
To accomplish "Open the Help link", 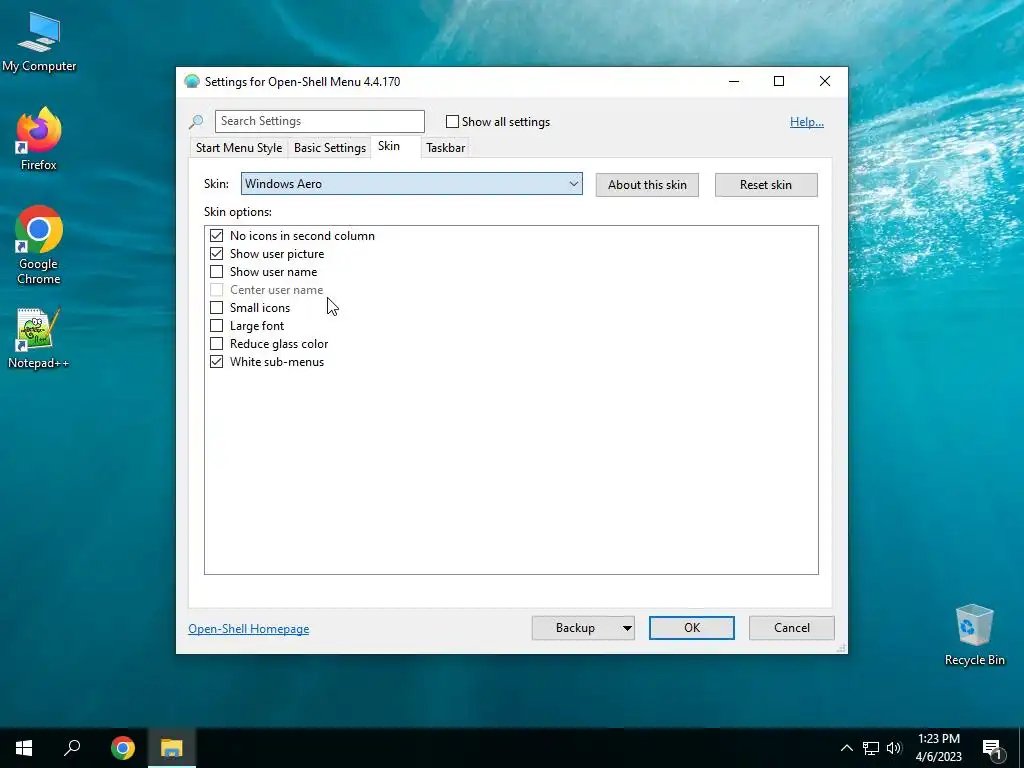I will pyautogui.click(x=807, y=121).
